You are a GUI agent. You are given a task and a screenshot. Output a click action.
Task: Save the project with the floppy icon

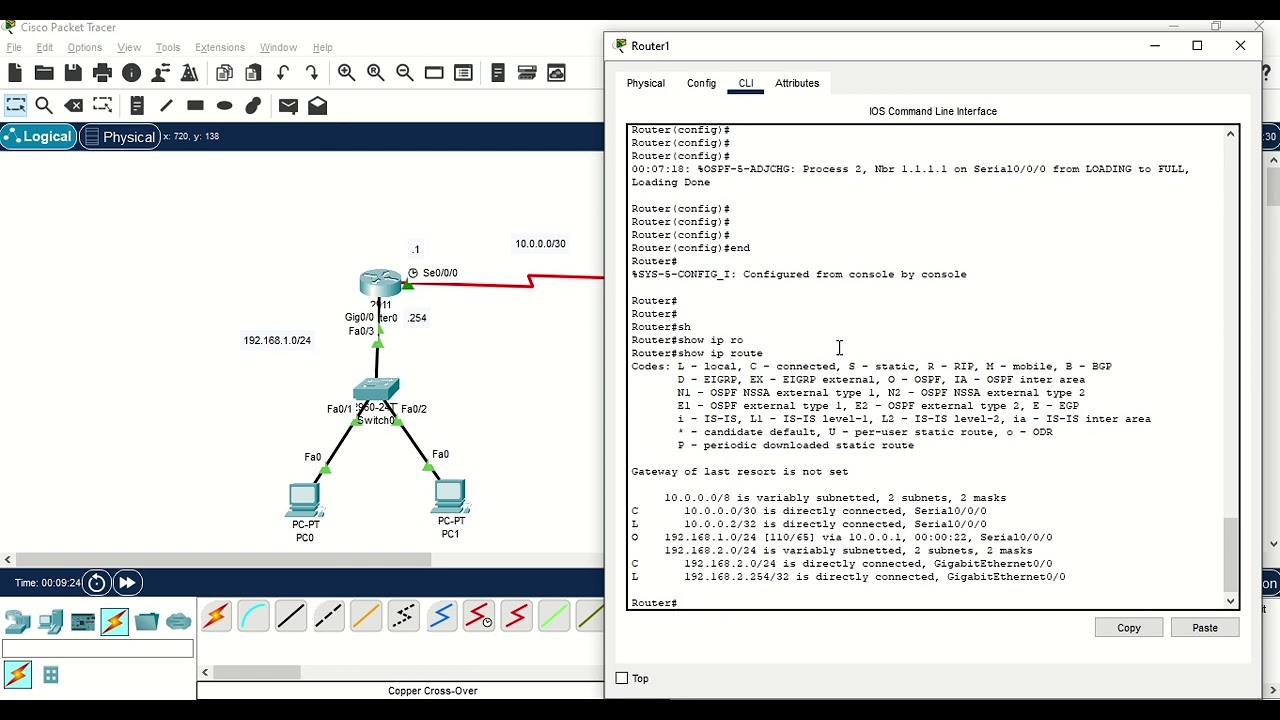point(73,73)
